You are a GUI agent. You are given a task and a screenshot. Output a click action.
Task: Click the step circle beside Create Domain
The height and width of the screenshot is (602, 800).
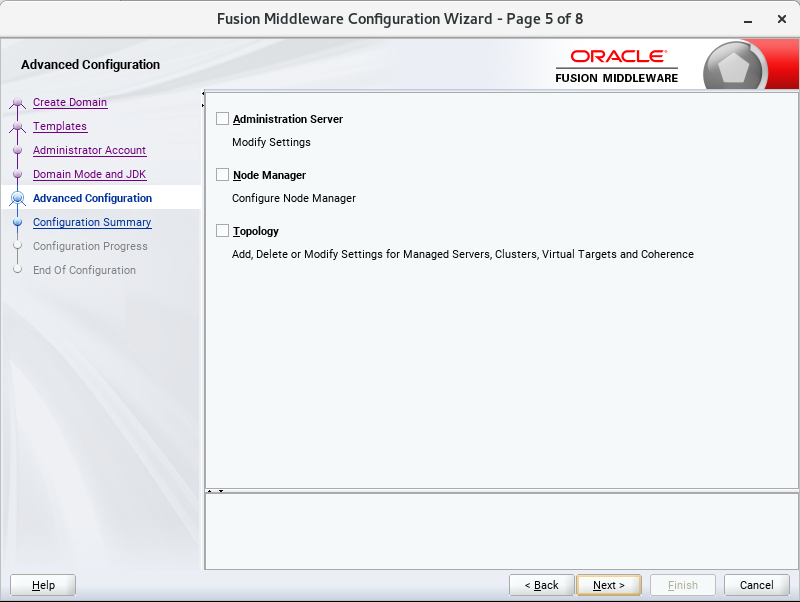(x=17, y=102)
